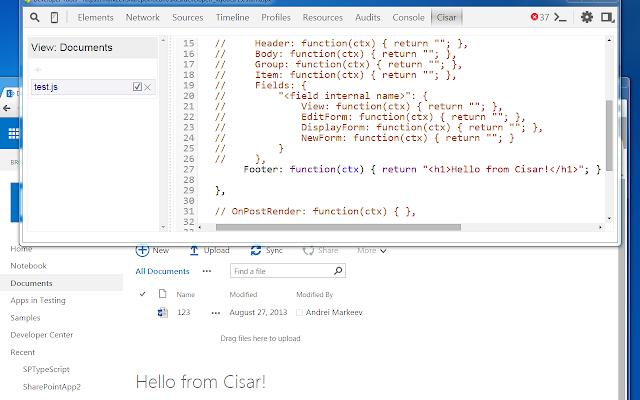Viewport: 640px width, 400px height.
Task: Click the Word document icon for 123
Action: point(162,312)
